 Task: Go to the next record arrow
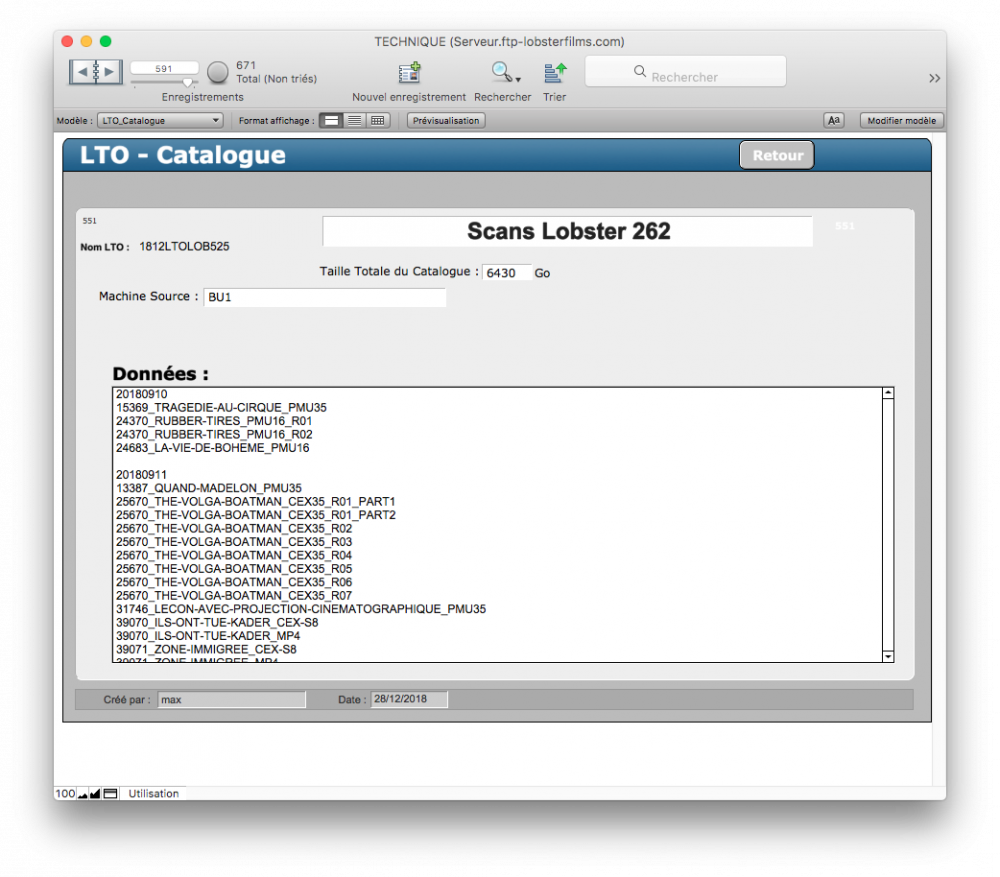[x=110, y=72]
